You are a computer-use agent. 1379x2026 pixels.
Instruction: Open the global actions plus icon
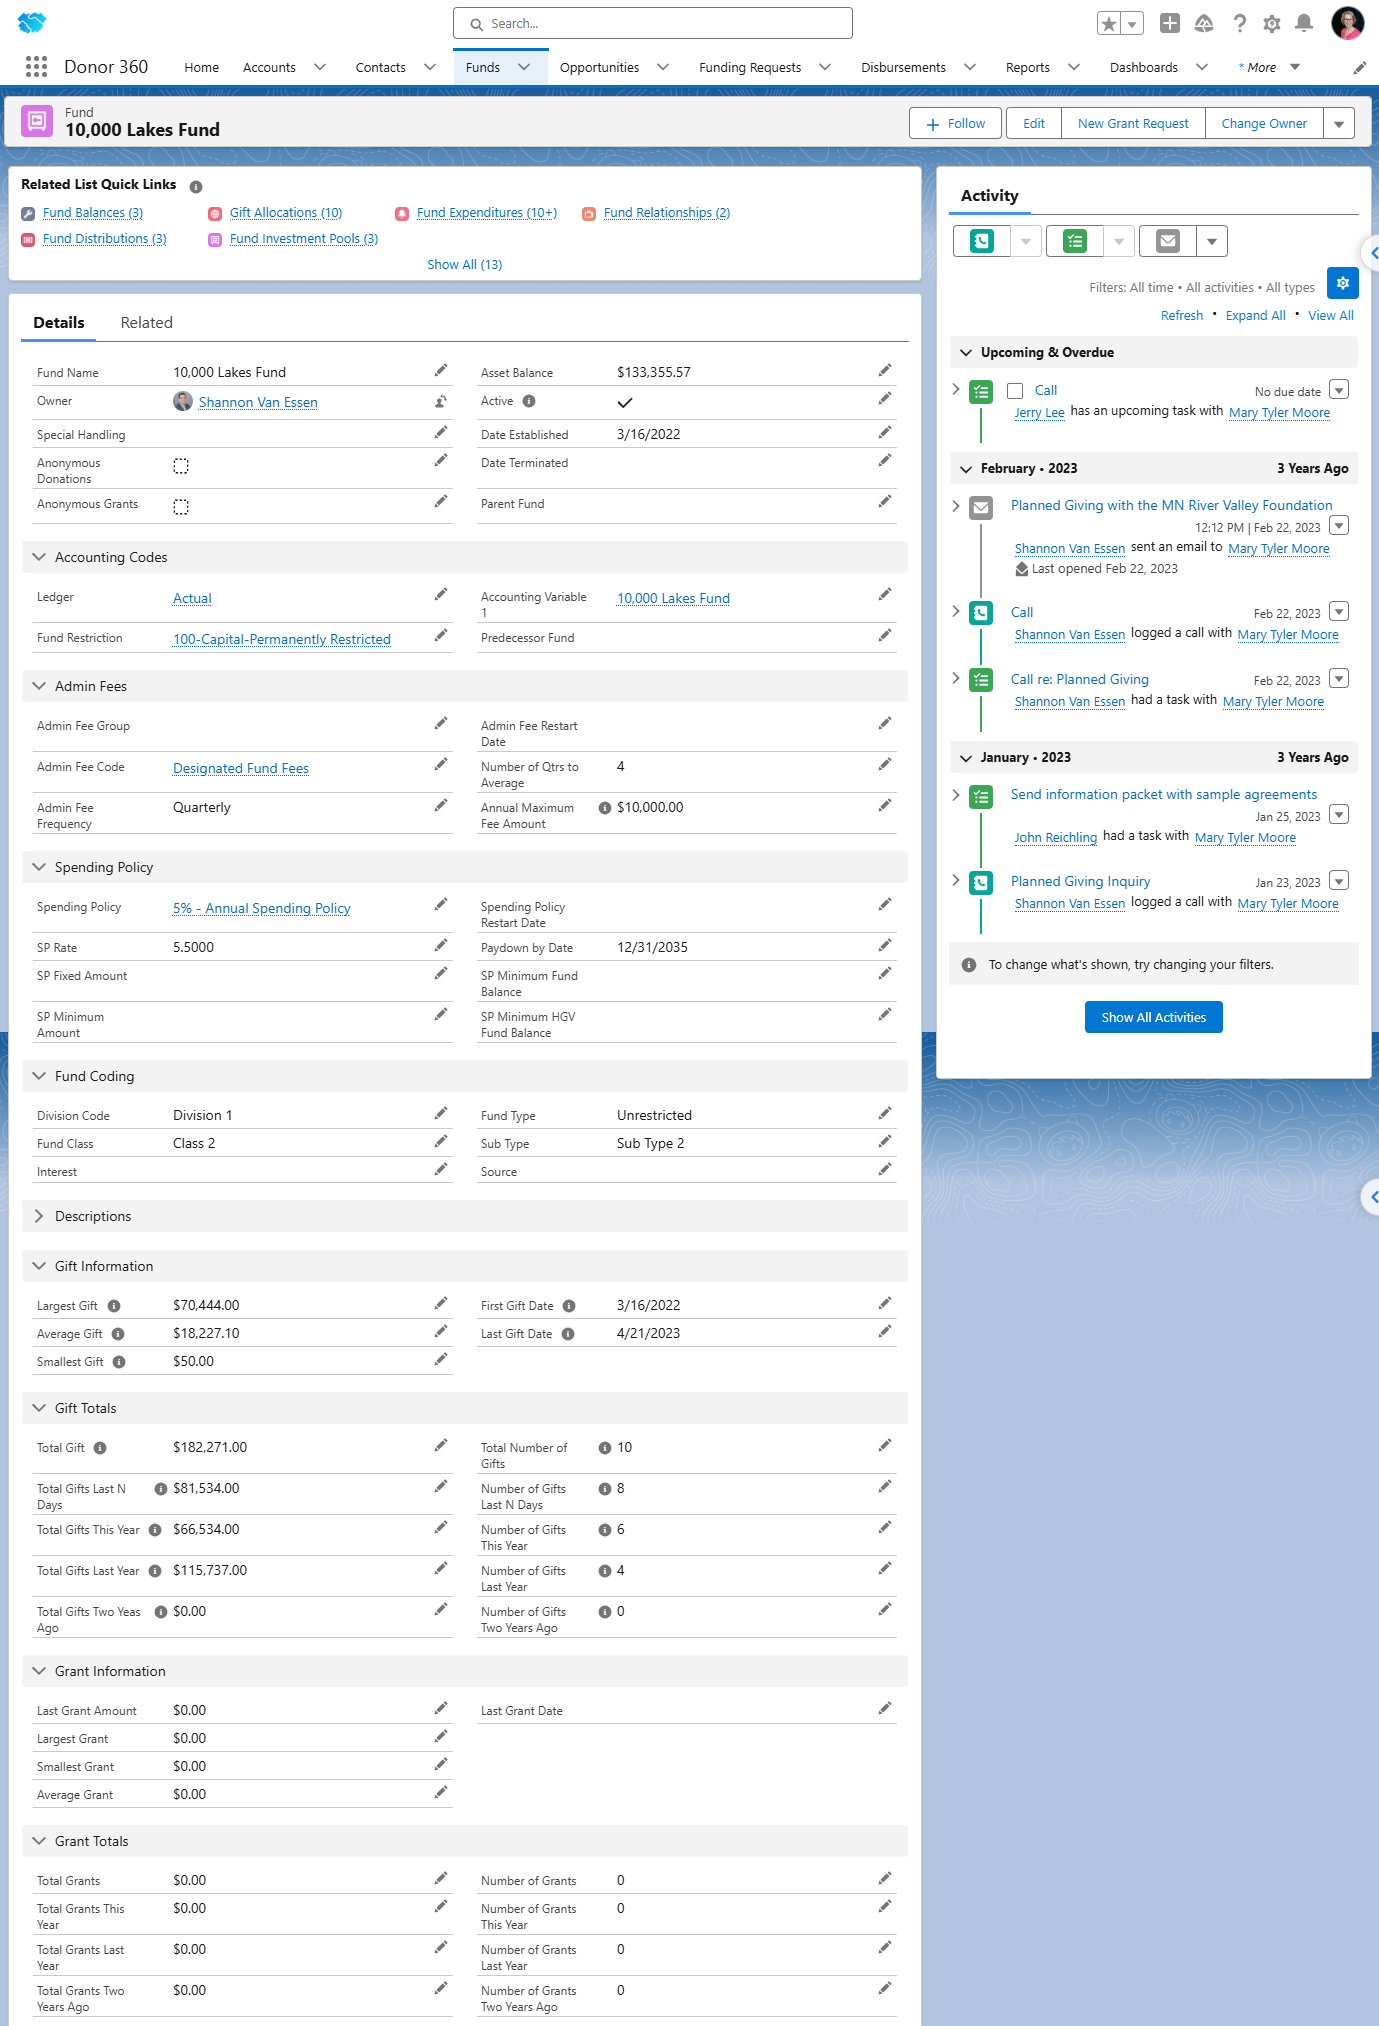point(1170,23)
